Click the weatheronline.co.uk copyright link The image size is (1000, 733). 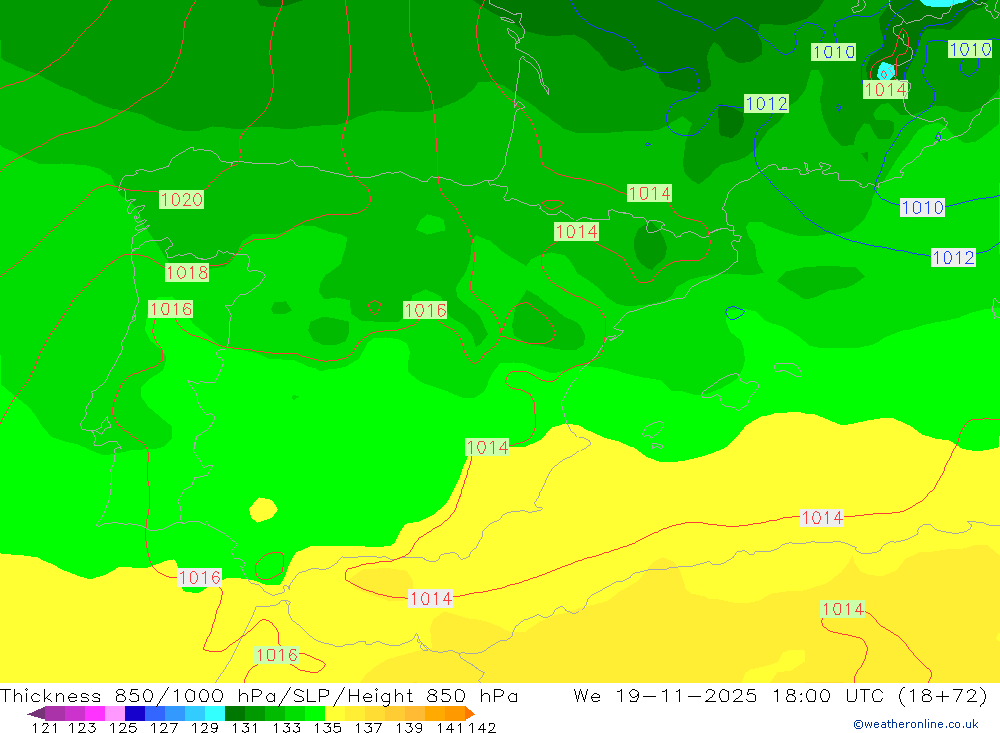pyautogui.click(x=916, y=724)
